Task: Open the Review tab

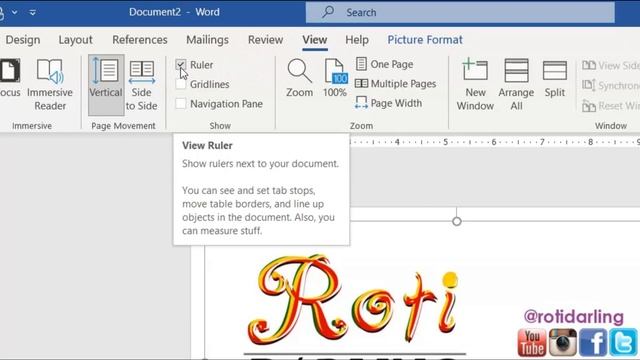Action: (265, 40)
